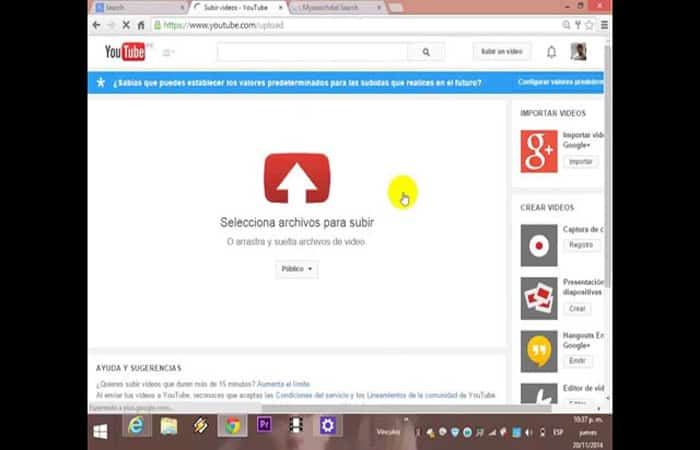Image resolution: width=700 pixels, height=450 pixels.
Task: Open File Explorer from the taskbar
Action: pyautogui.click(x=169, y=425)
